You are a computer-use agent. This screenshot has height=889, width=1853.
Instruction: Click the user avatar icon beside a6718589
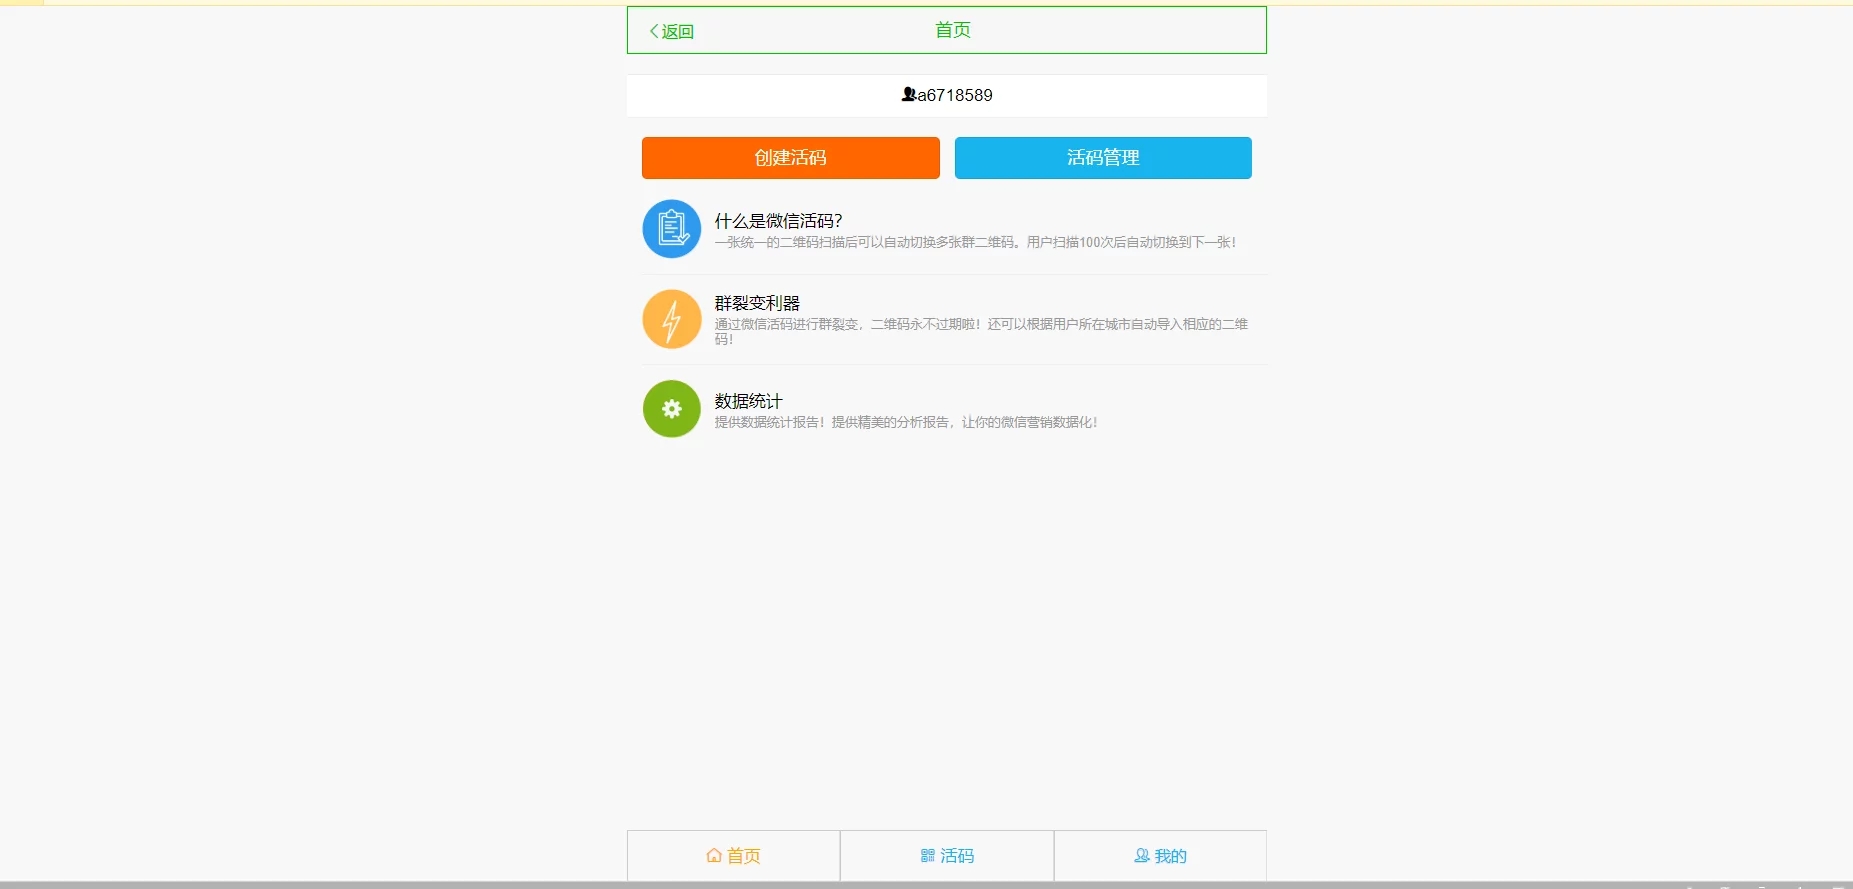coord(908,94)
